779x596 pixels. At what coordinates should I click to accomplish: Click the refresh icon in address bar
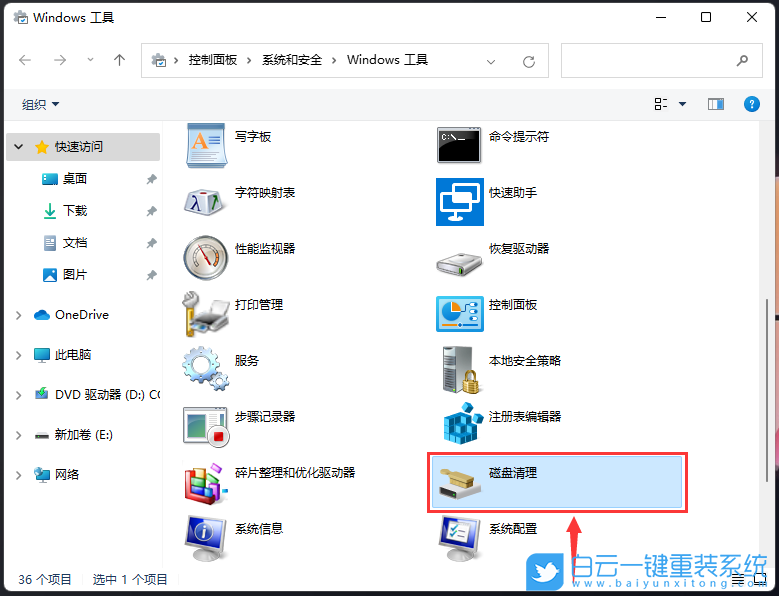(x=529, y=62)
